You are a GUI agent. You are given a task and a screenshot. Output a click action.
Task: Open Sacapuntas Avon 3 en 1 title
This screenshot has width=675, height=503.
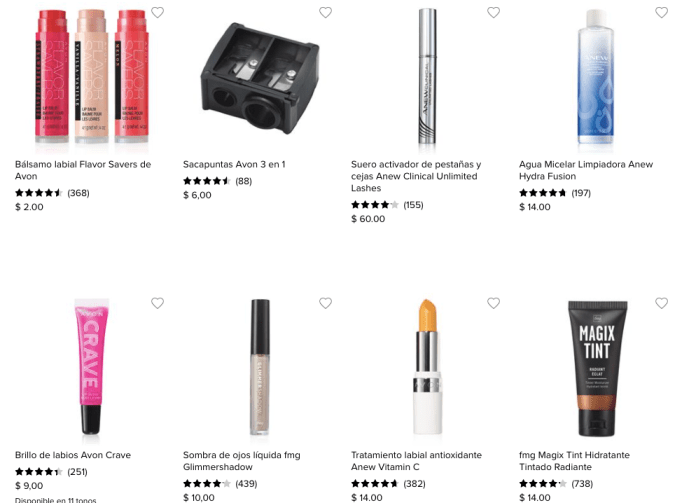pos(234,164)
